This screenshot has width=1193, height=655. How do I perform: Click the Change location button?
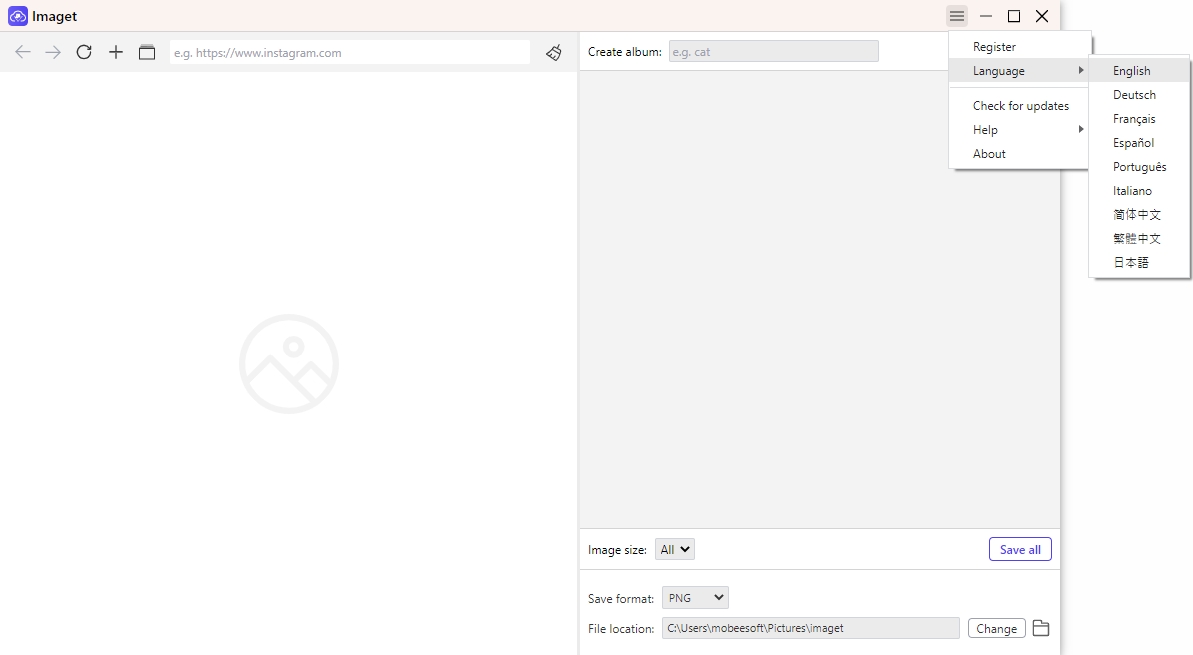997,628
